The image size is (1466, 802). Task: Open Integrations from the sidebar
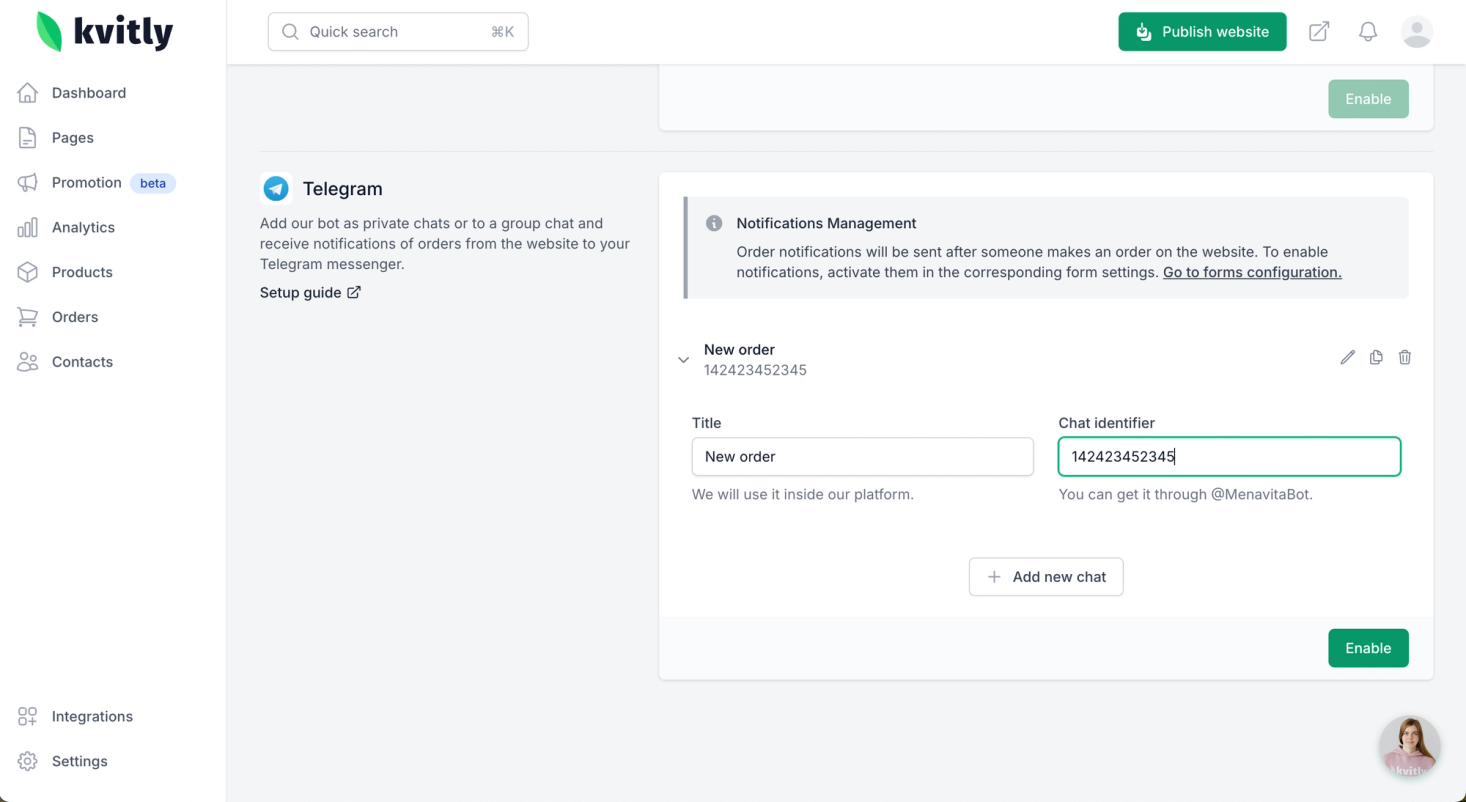click(x=92, y=717)
